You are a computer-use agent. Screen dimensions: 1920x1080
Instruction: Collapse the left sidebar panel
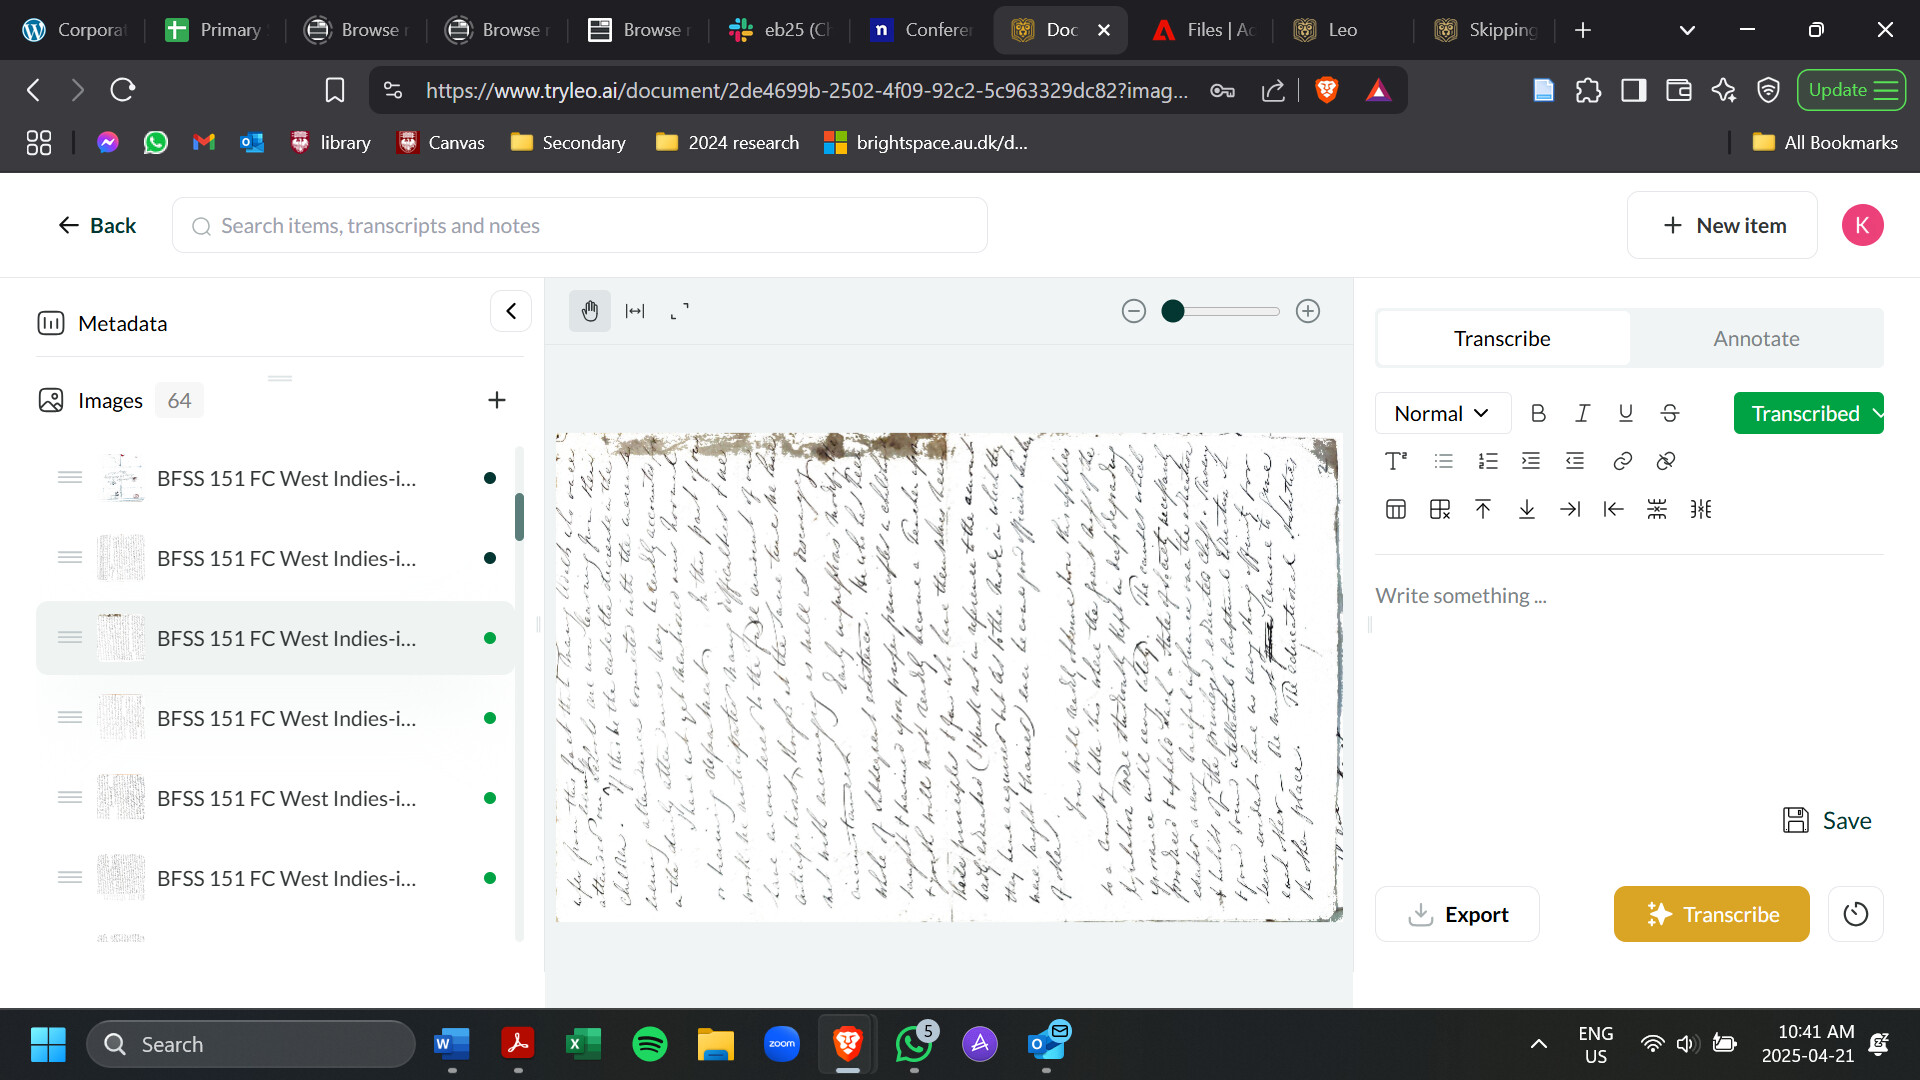(x=511, y=311)
